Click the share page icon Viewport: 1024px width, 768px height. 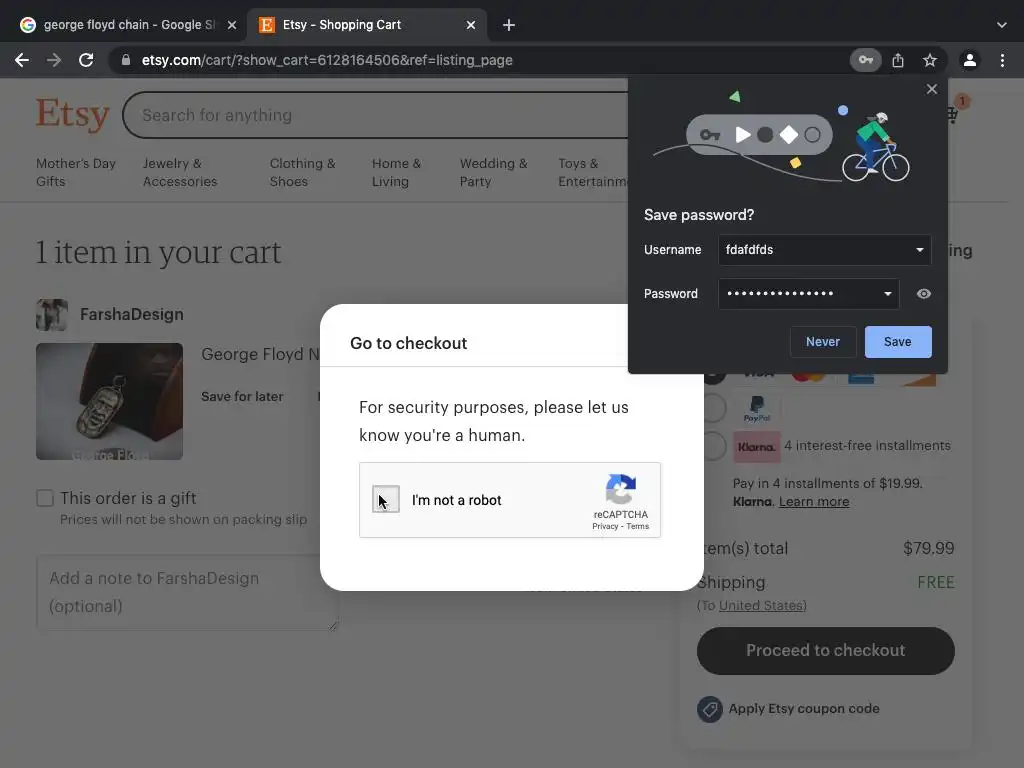898,60
